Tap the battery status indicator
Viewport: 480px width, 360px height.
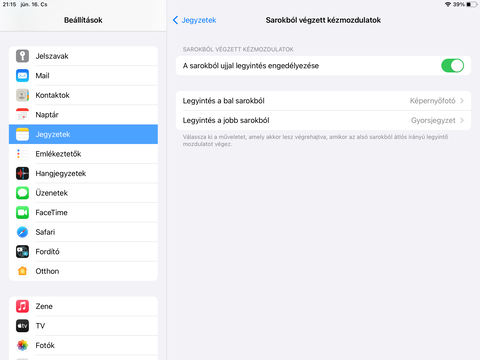point(472,4)
